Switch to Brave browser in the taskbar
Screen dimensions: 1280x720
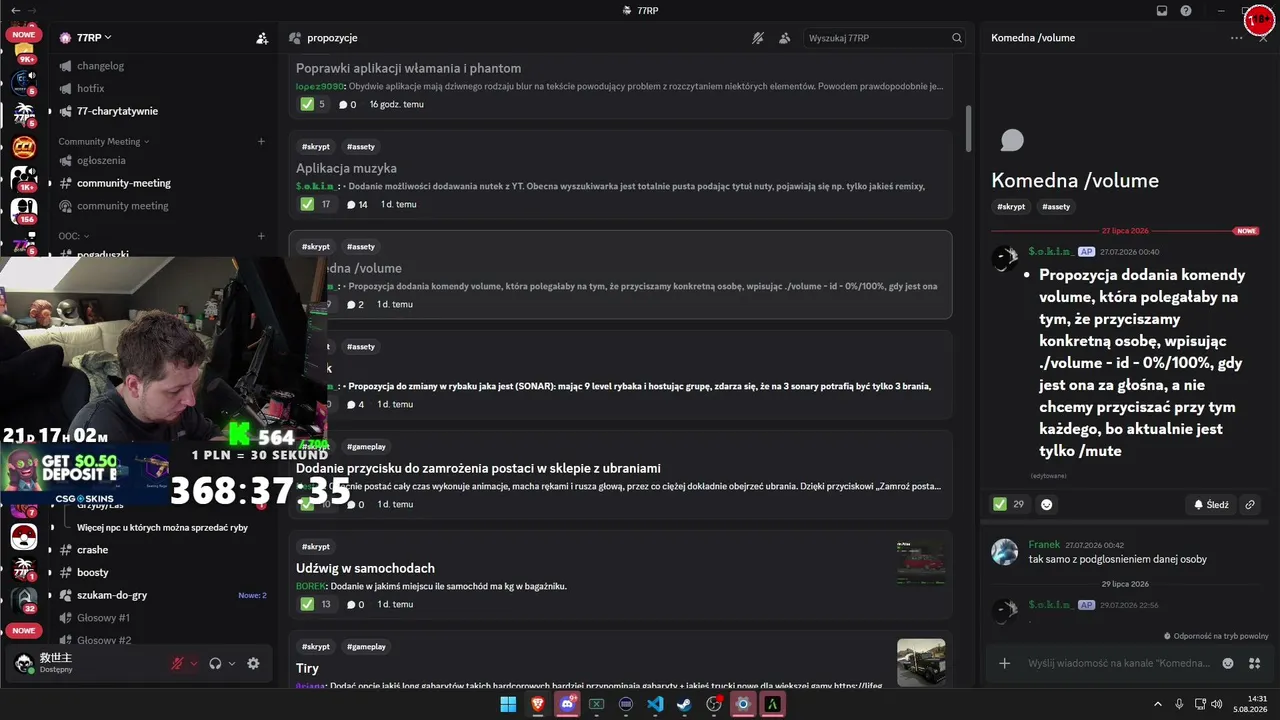tap(538, 704)
